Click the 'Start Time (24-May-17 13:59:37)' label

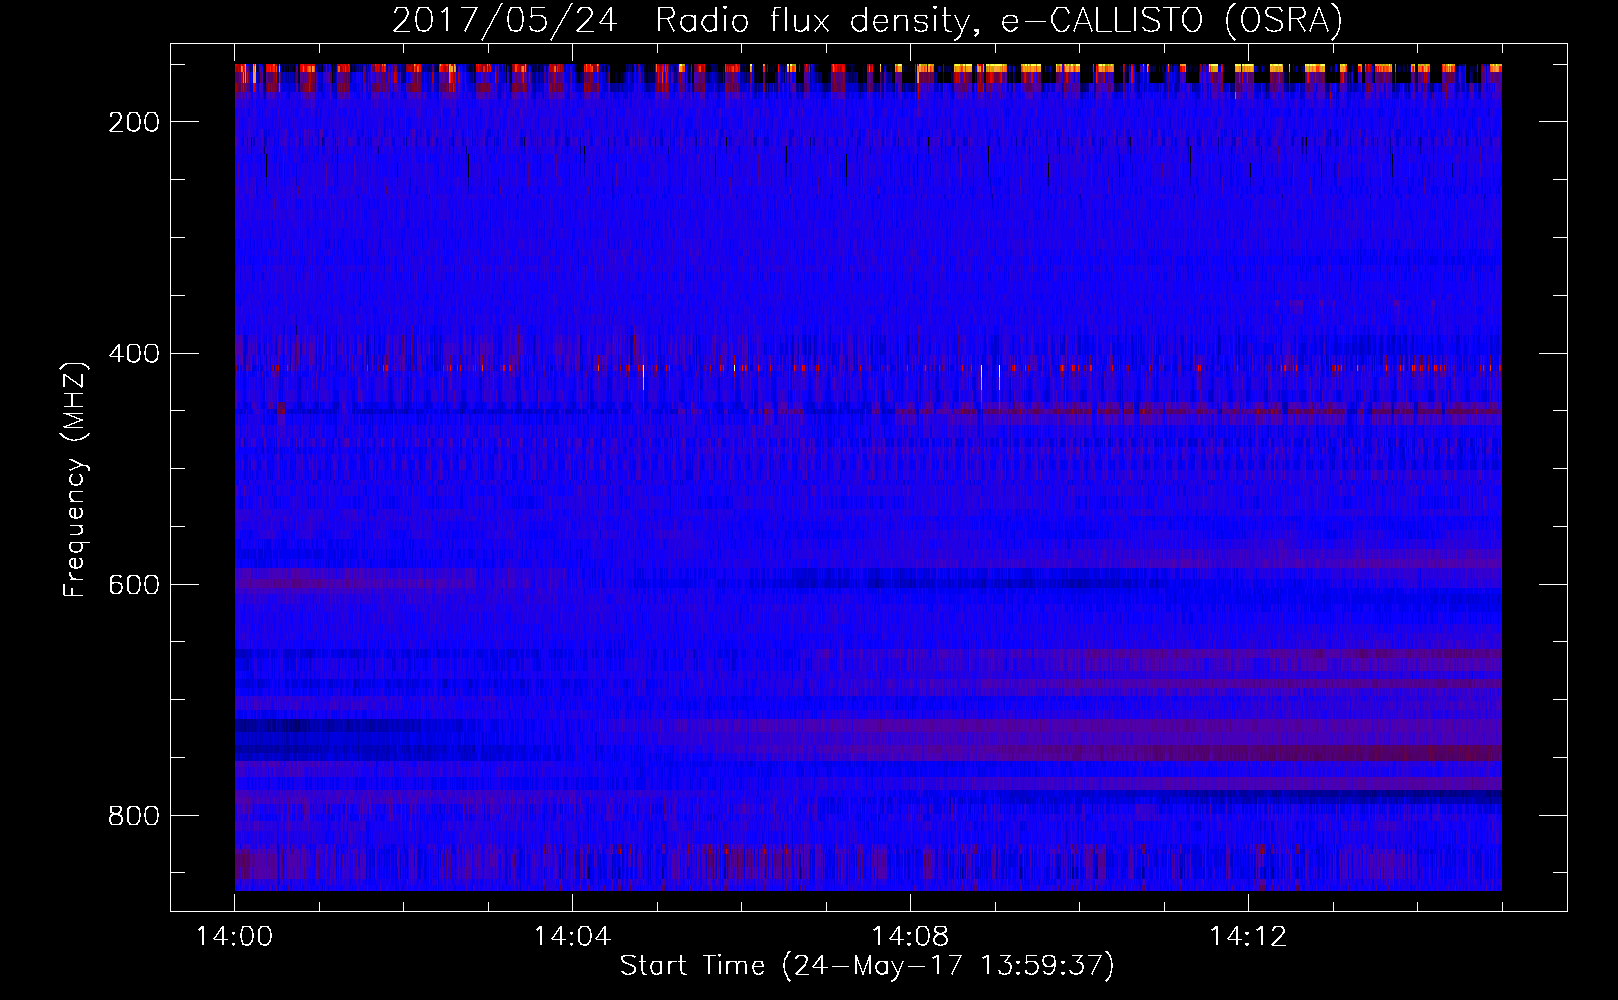click(x=867, y=966)
